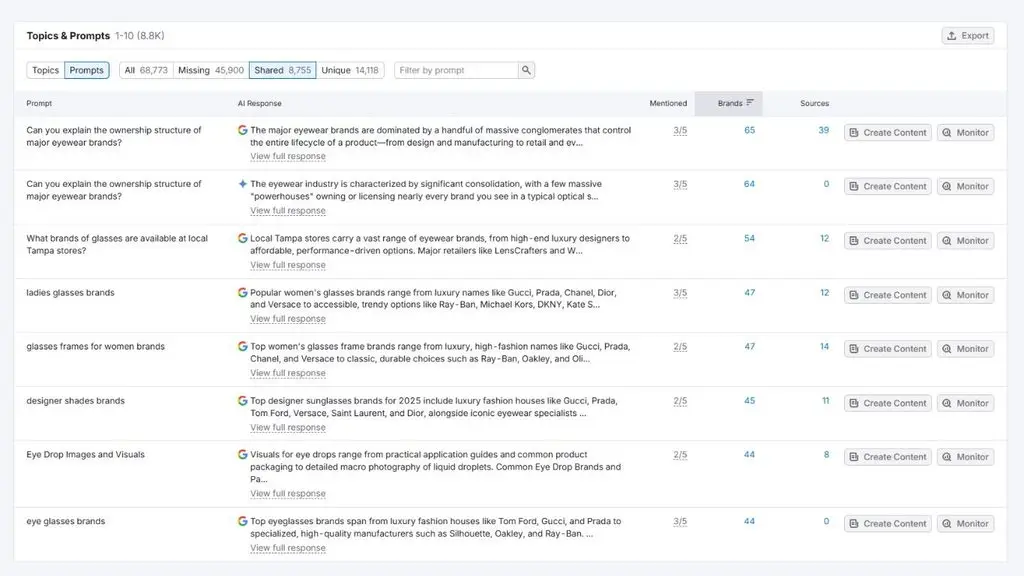Select the Prompts view tab

[x=86, y=70]
